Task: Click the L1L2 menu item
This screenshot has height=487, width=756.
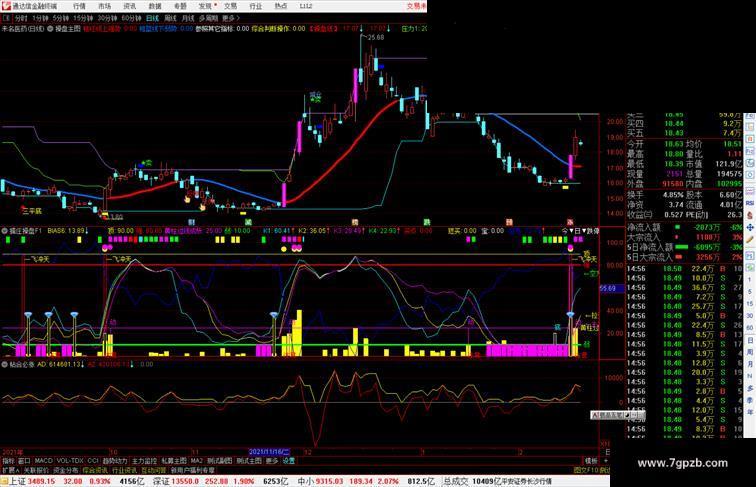Action: (x=306, y=6)
